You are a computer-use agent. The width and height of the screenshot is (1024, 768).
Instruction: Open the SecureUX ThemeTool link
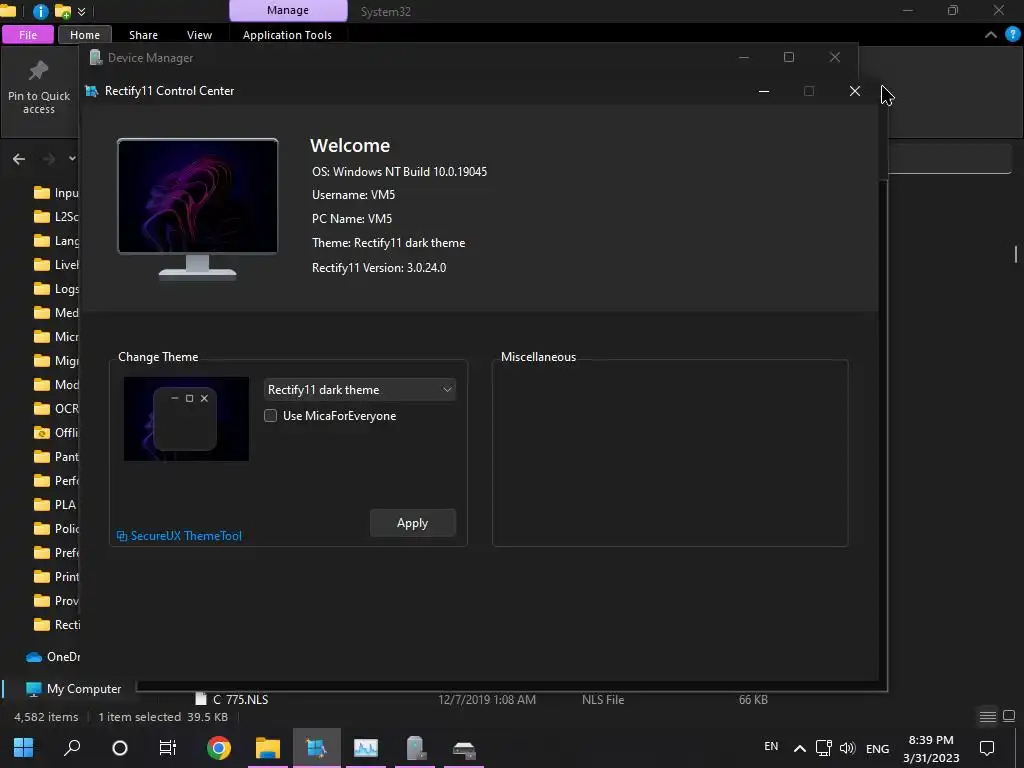[x=180, y=536]
